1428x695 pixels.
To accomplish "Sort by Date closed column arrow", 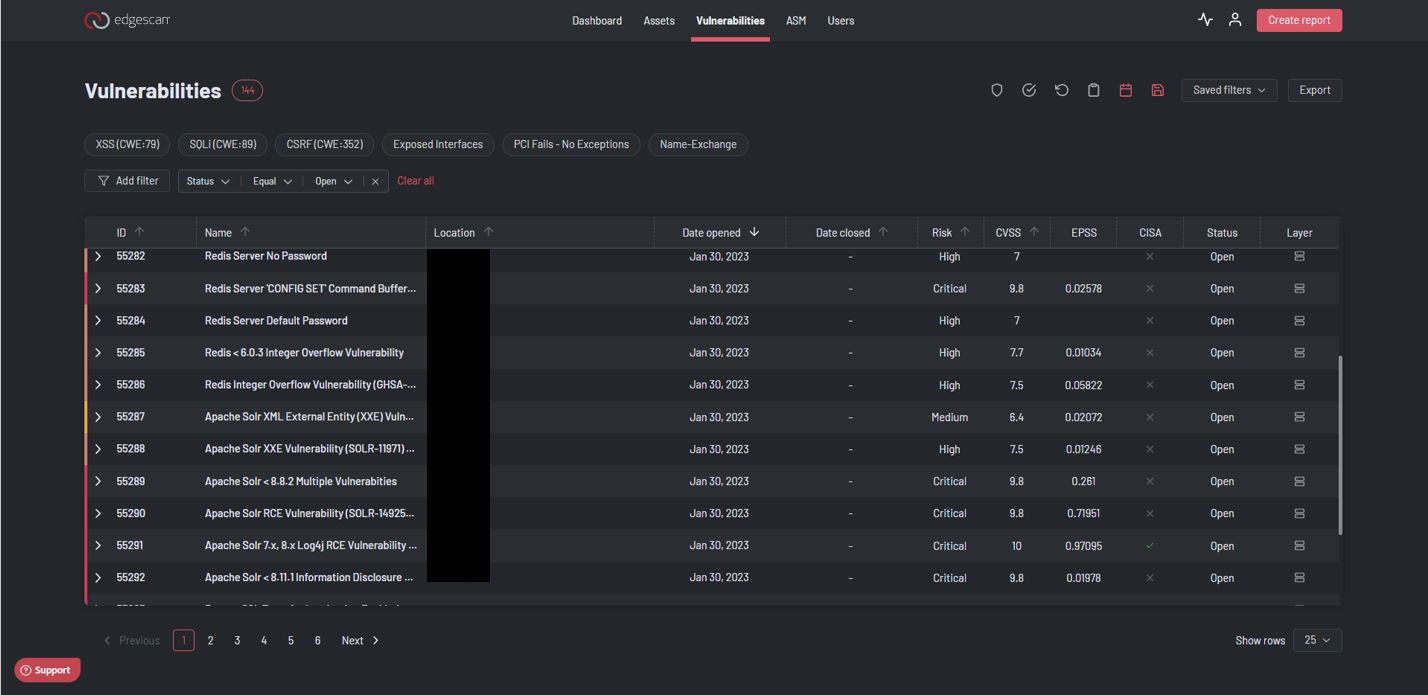I will point(883,232).
